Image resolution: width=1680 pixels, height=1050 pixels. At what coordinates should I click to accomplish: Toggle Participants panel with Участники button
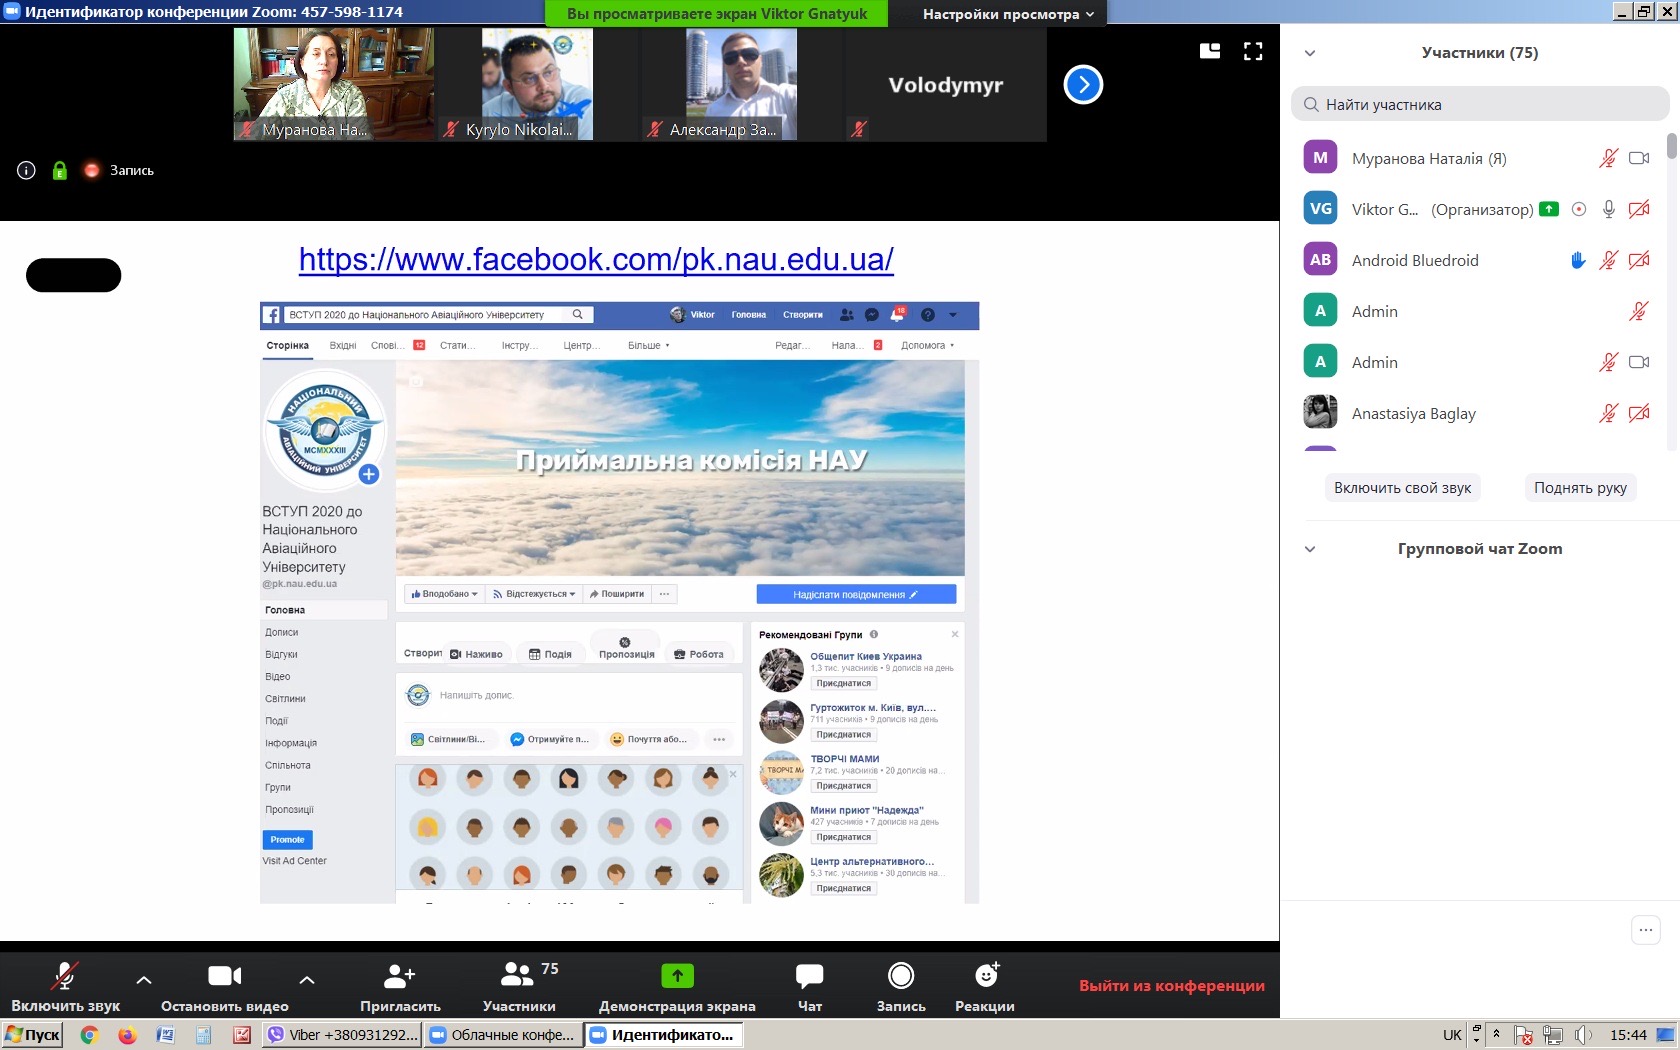519,985
